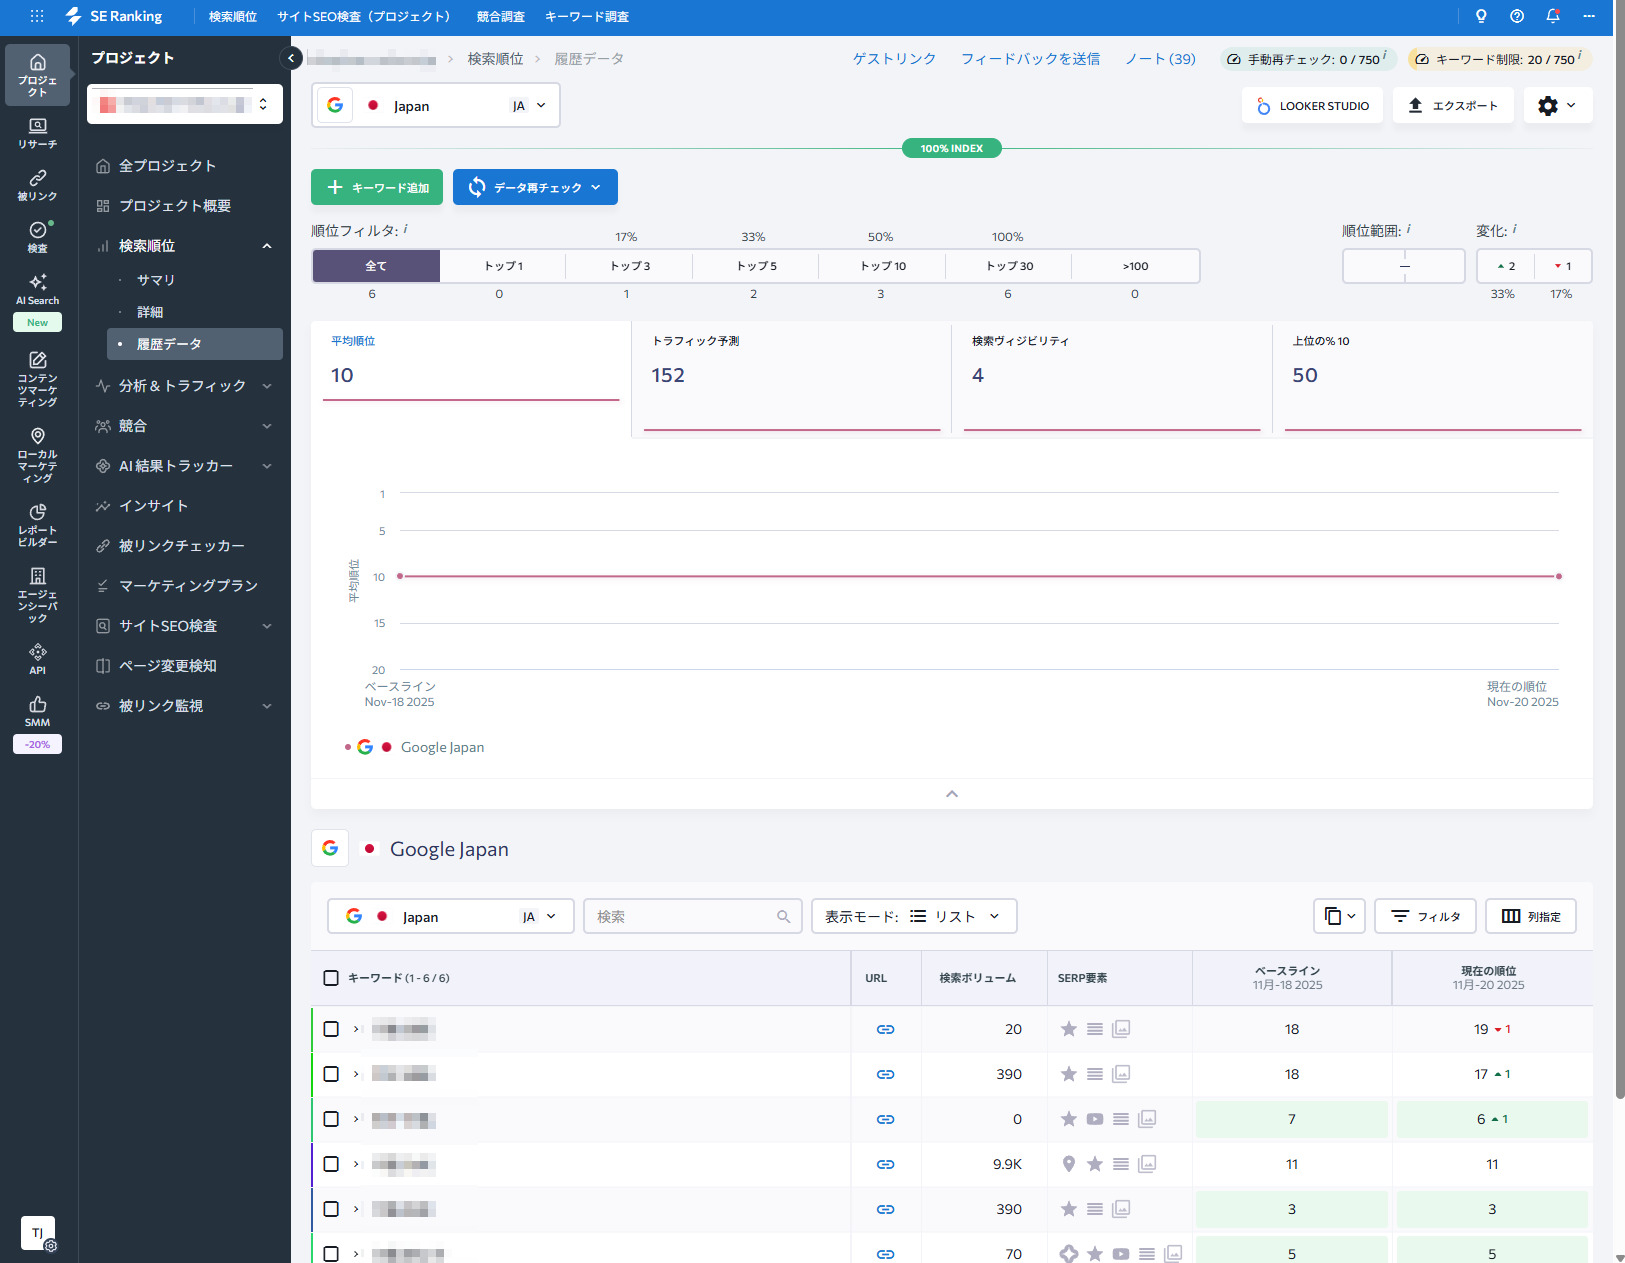Tick the checkbox for first keyword row
This screenshot has height=1263, width=1625.
[x=331, y=1029]
